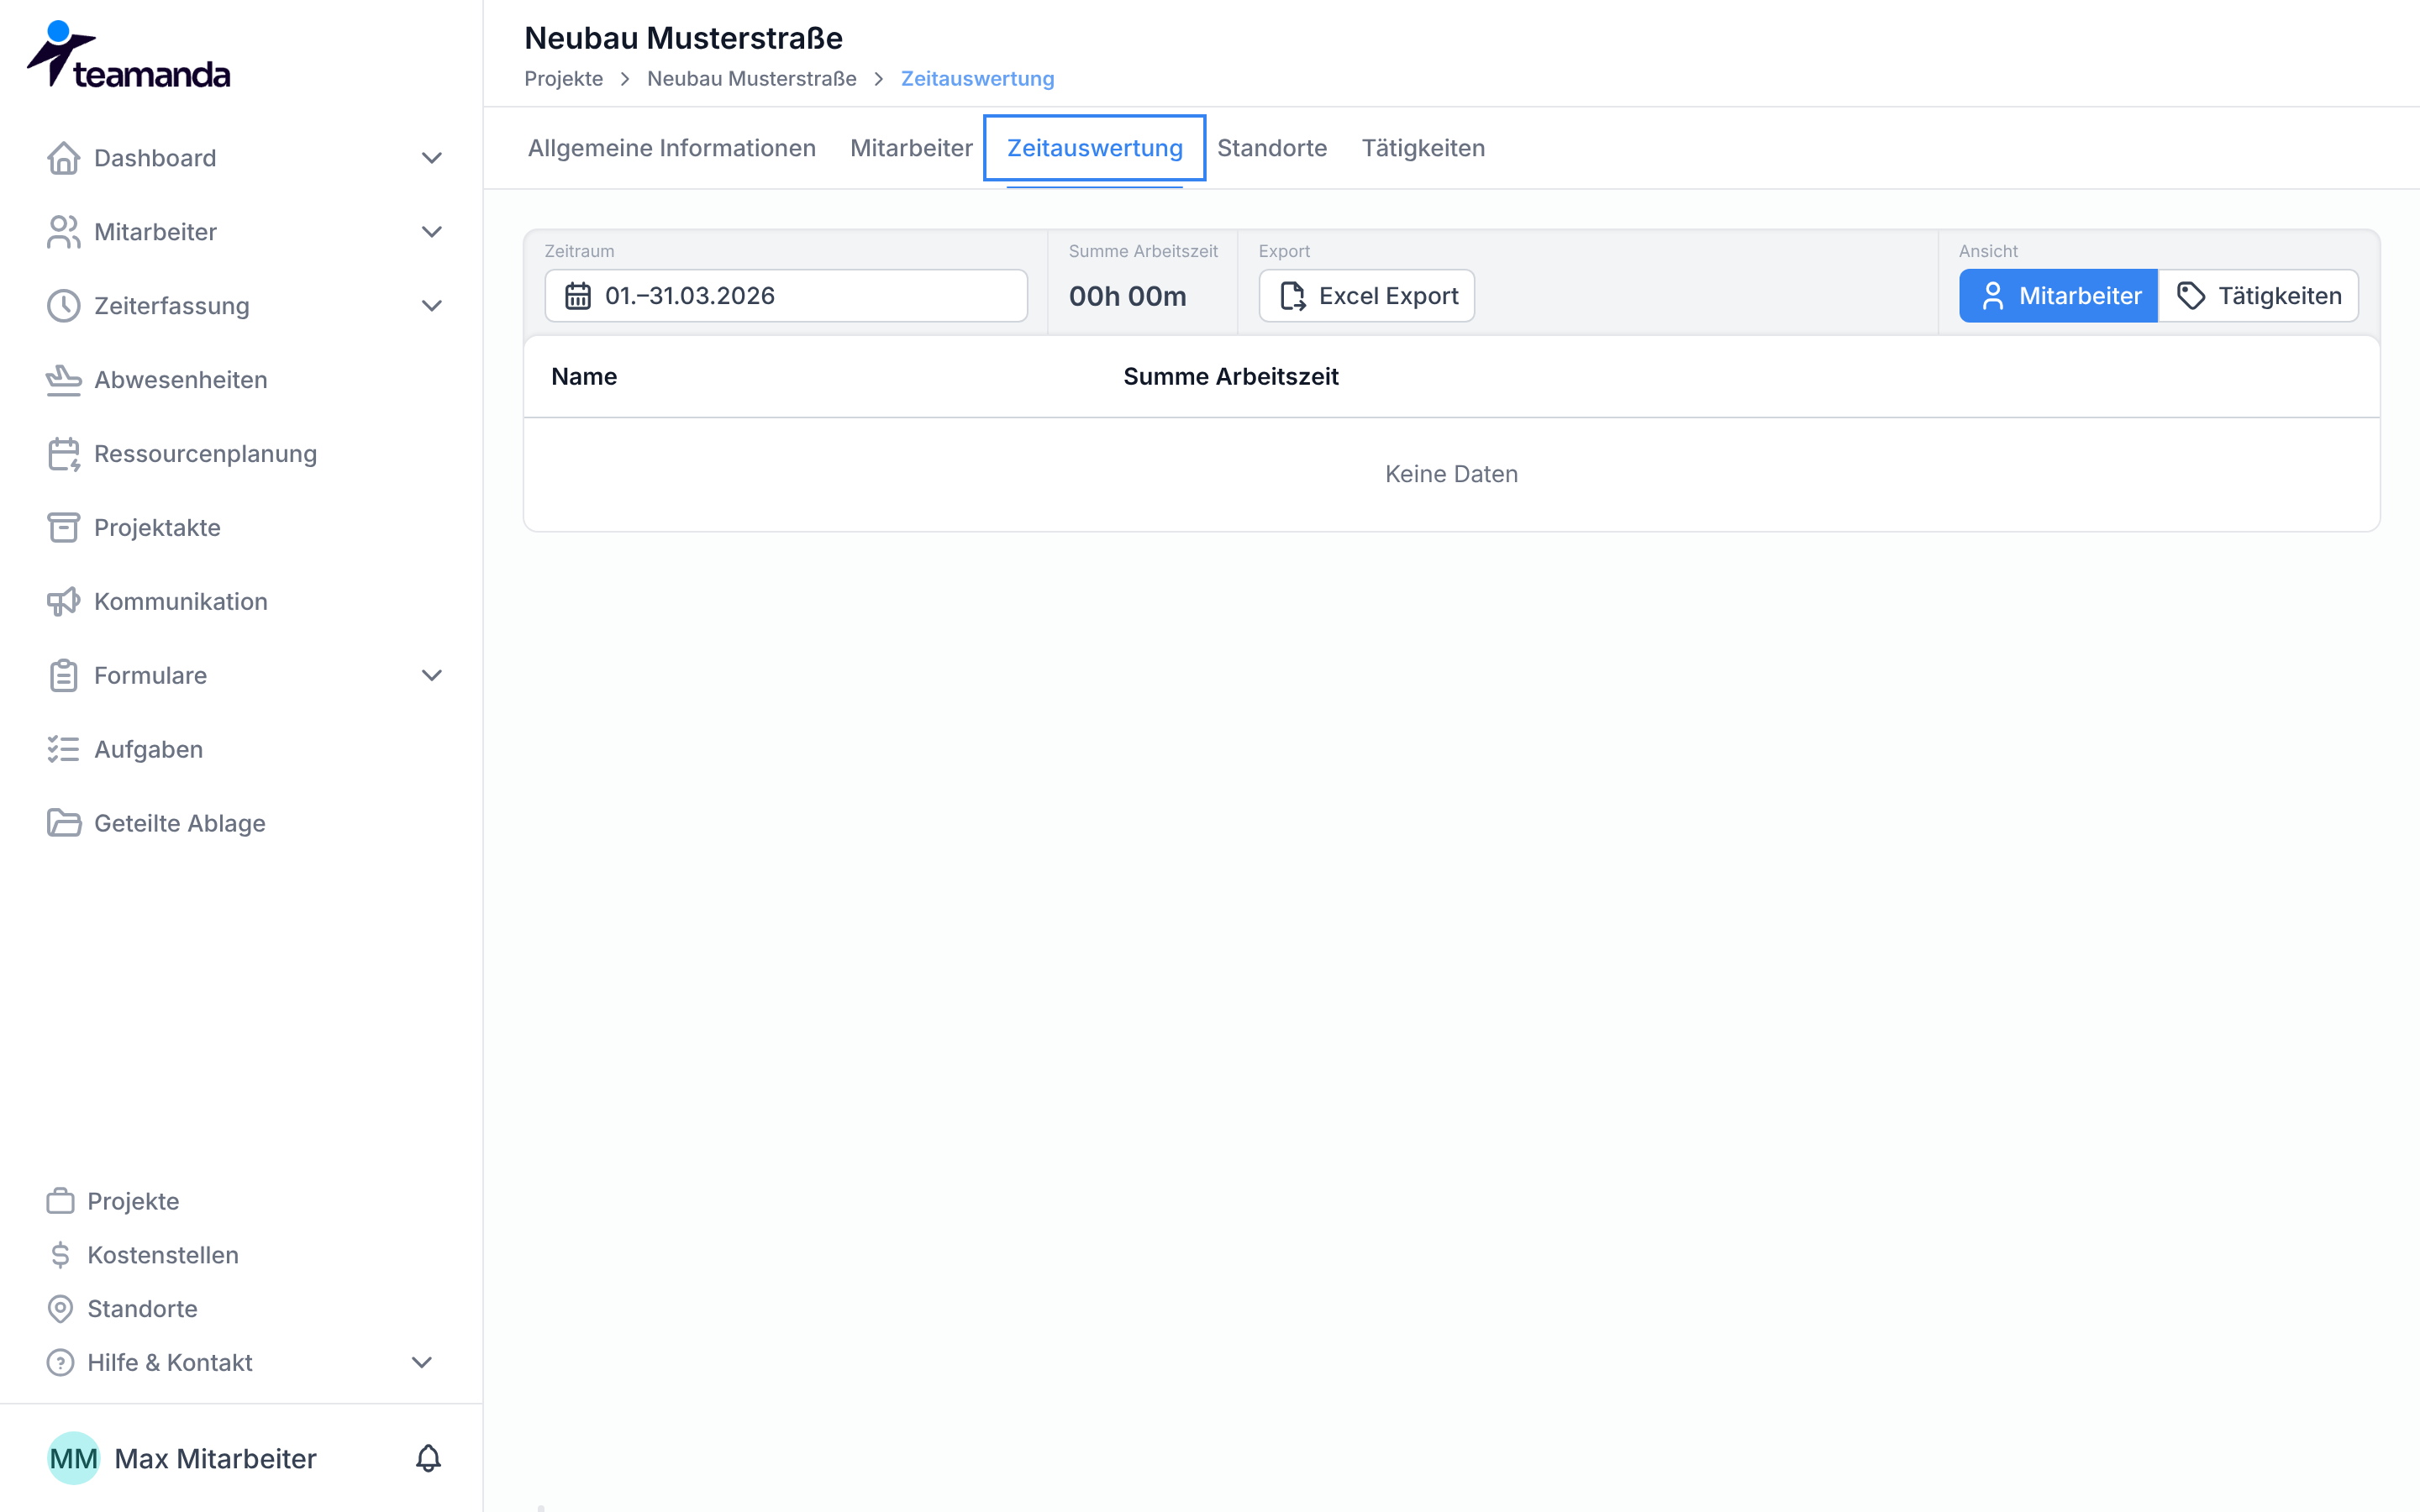Click the teamanda logo
This screenshot has width=2420, height=1512.
[129, 55]
